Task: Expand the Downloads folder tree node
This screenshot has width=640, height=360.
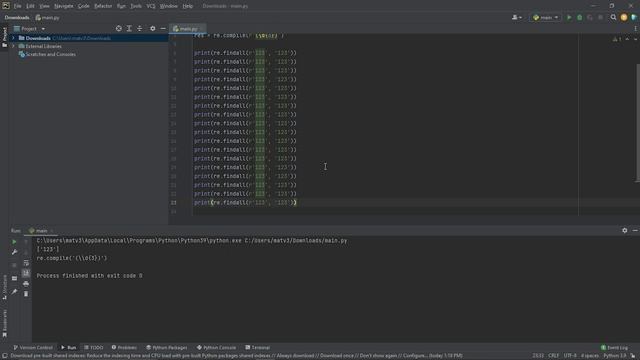Action: (x=13, y=38)
